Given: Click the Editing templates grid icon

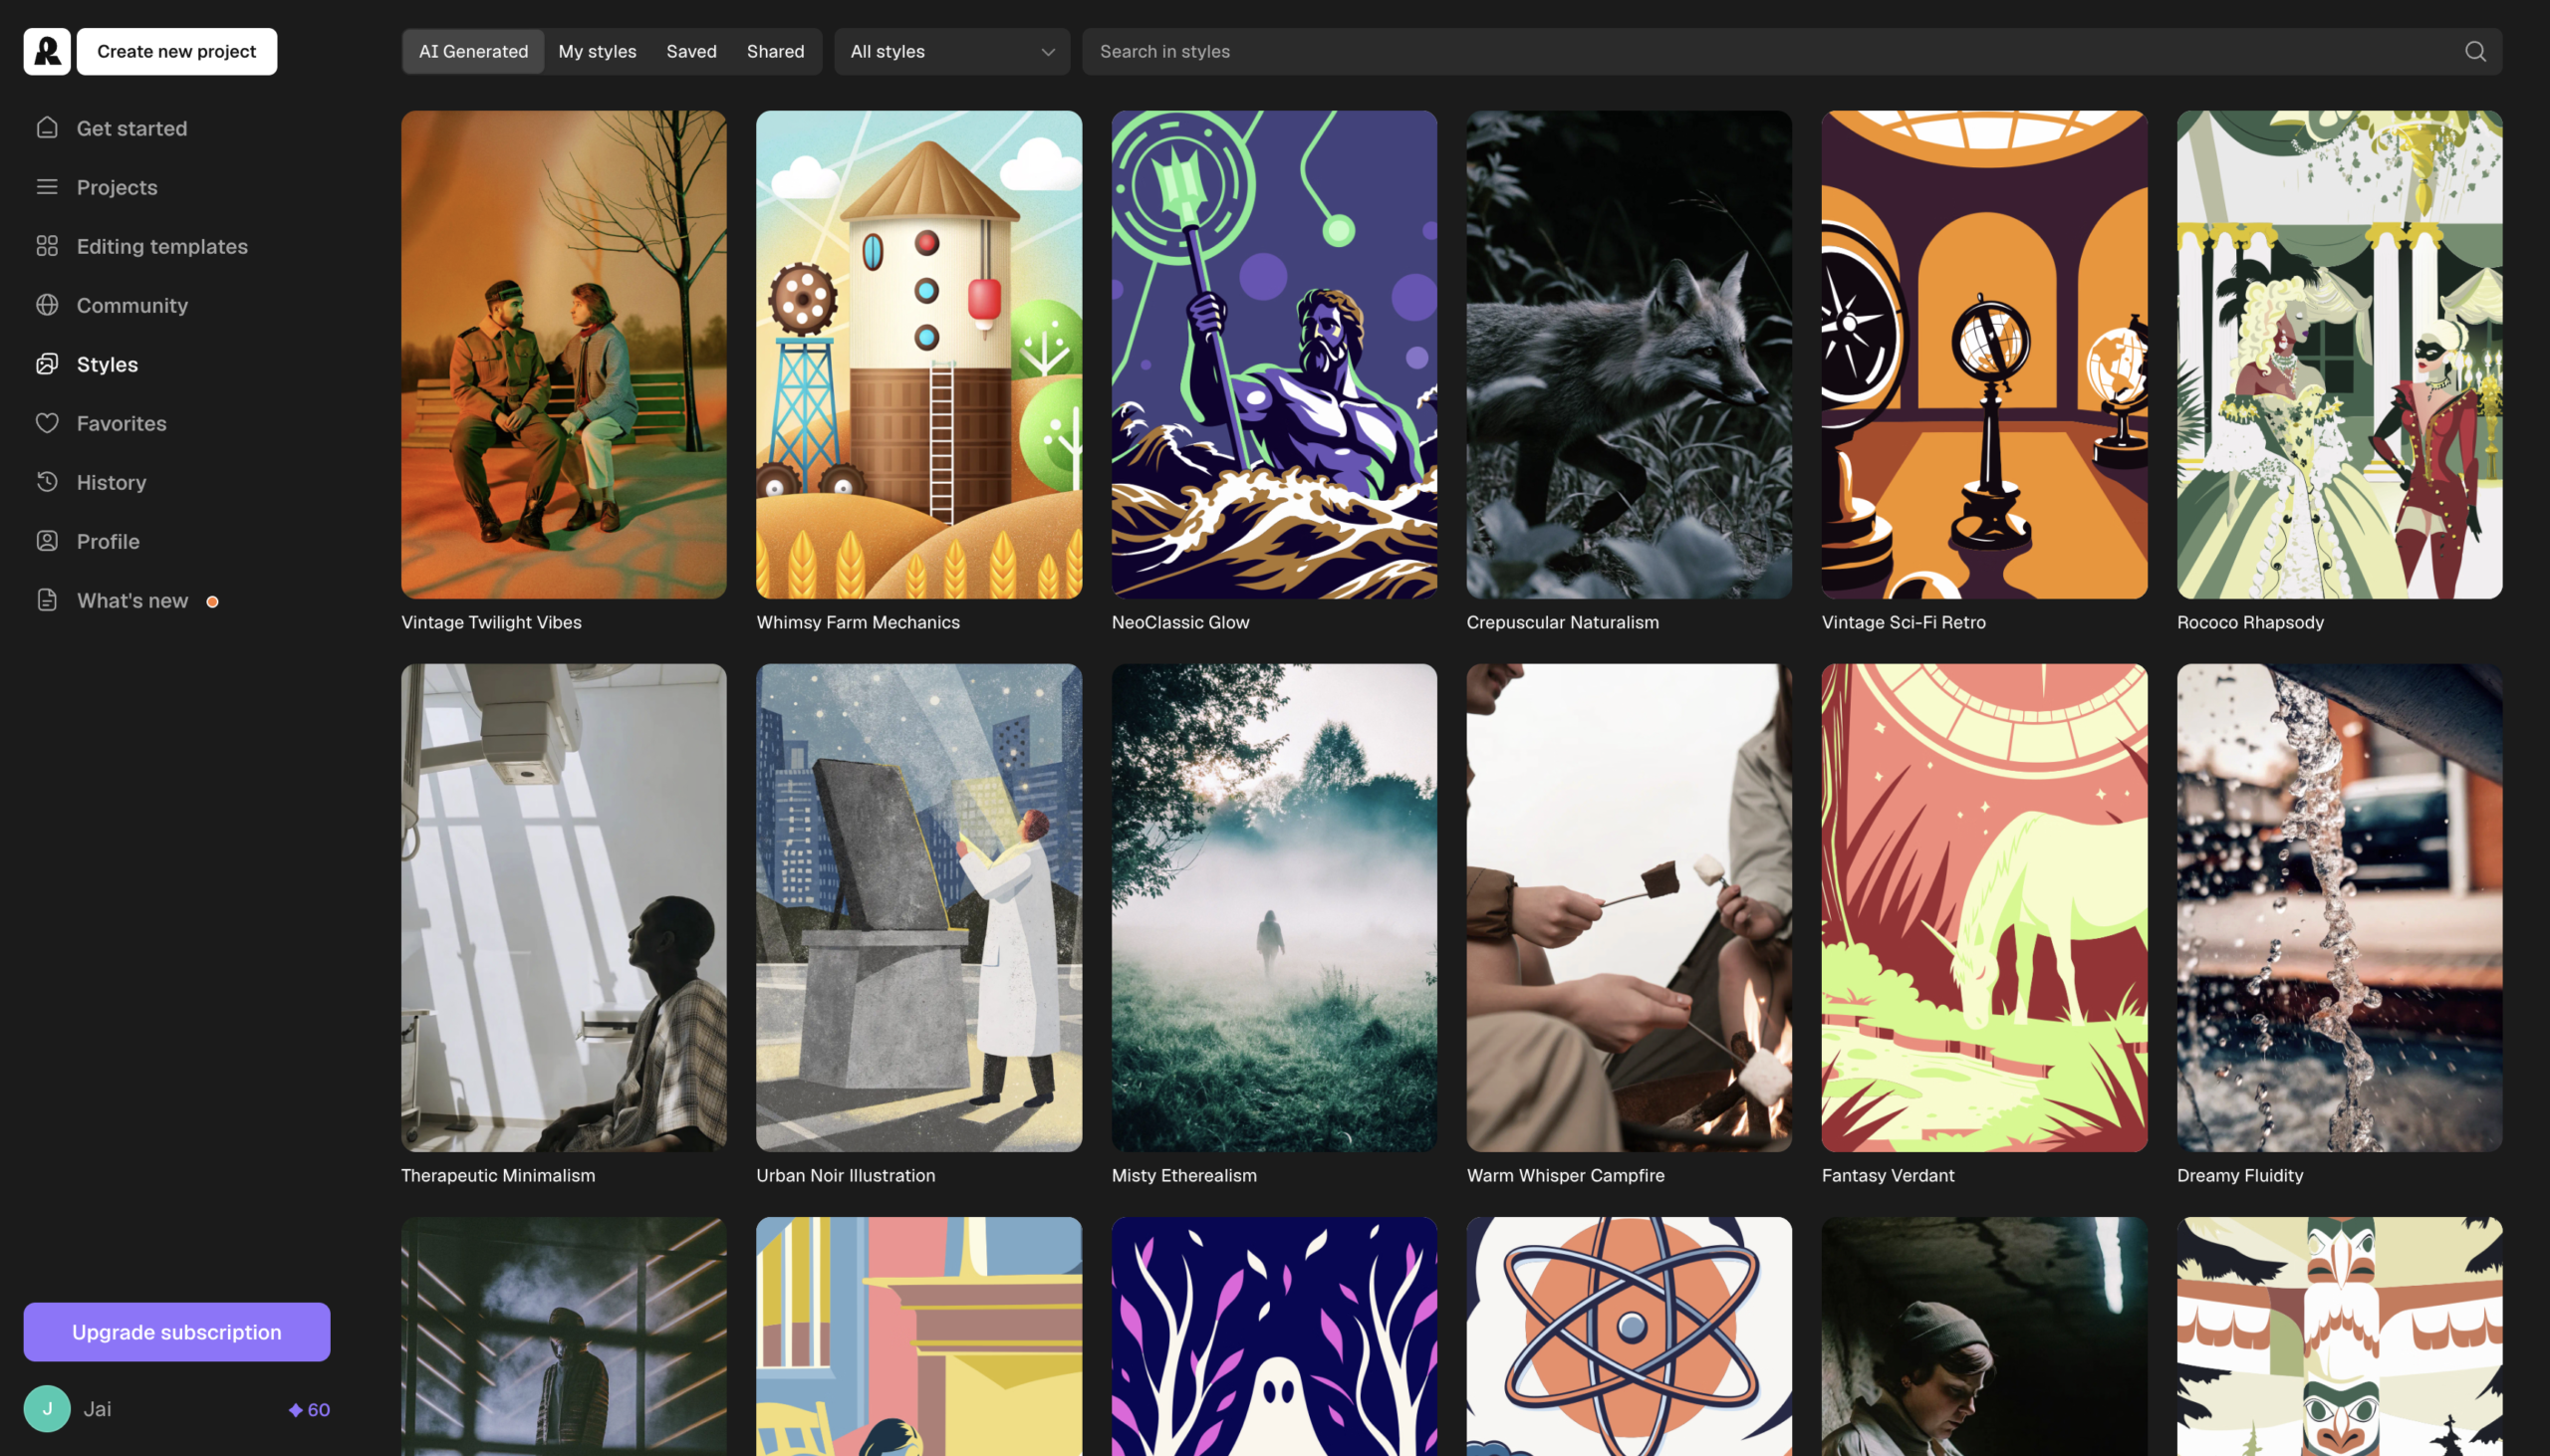Looking at the screenshot, I should [x=47, y=246].
